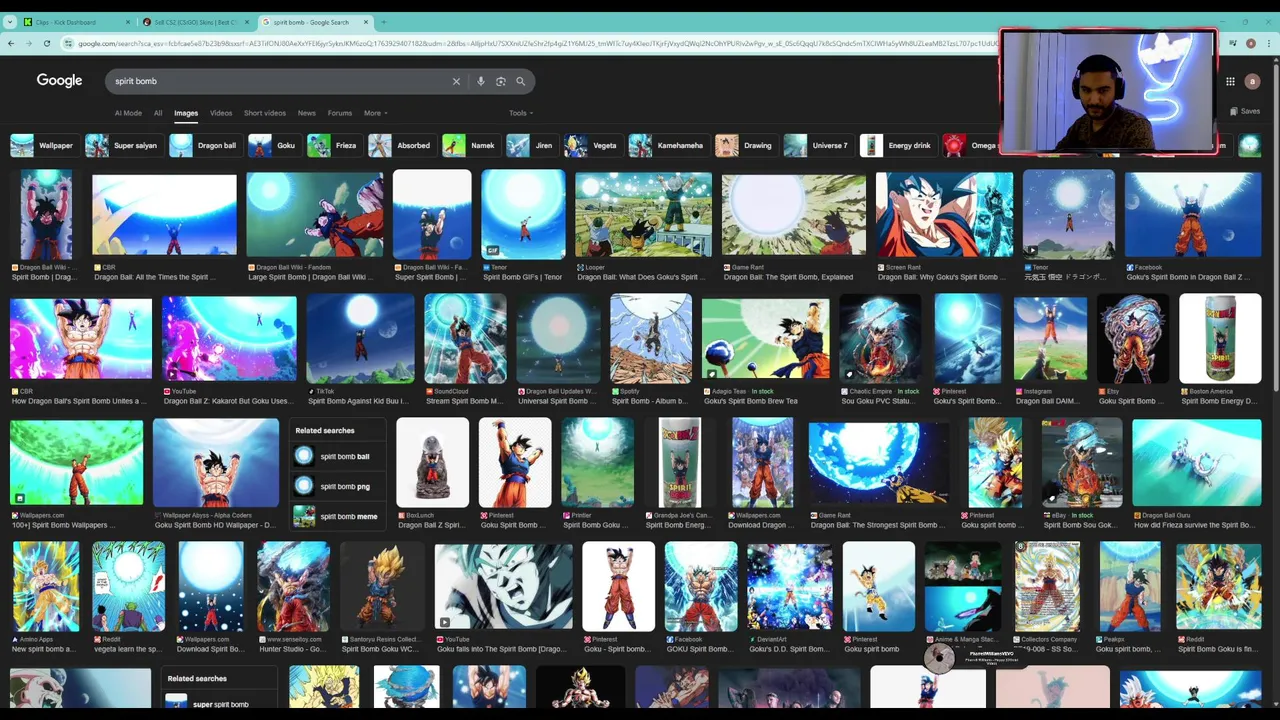Switch to AI Mode results
Image resolution: width=1280 pixels, height=720 pixels.
(x=128, y=113)
